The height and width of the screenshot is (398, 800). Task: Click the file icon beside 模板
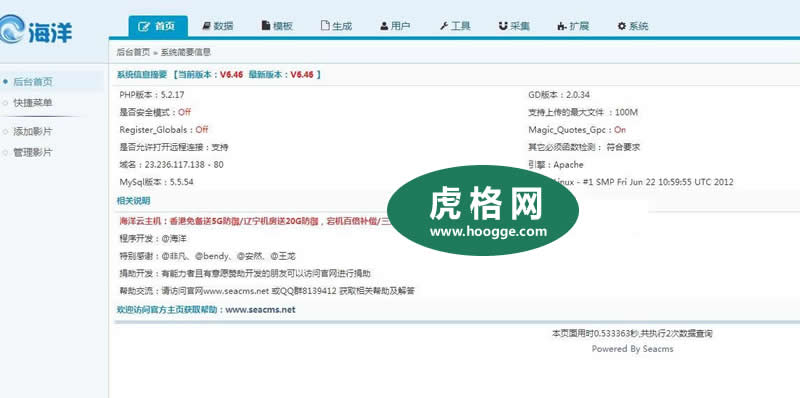click(265, 26)
